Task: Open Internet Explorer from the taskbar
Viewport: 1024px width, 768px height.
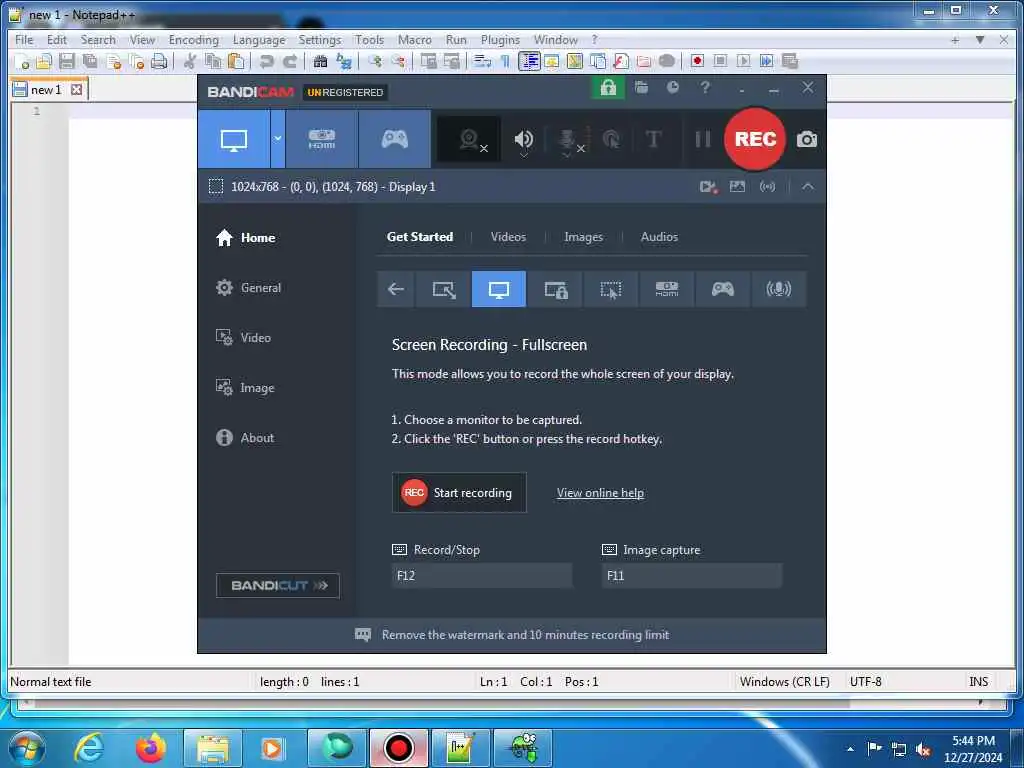Action: tap(89, 748)
